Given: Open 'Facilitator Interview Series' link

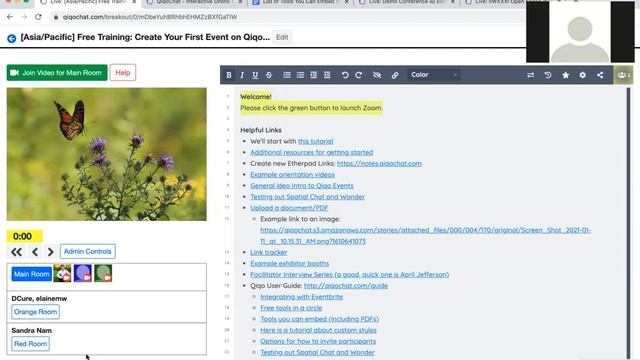Looking at the screenshot, I should (349, 274).
